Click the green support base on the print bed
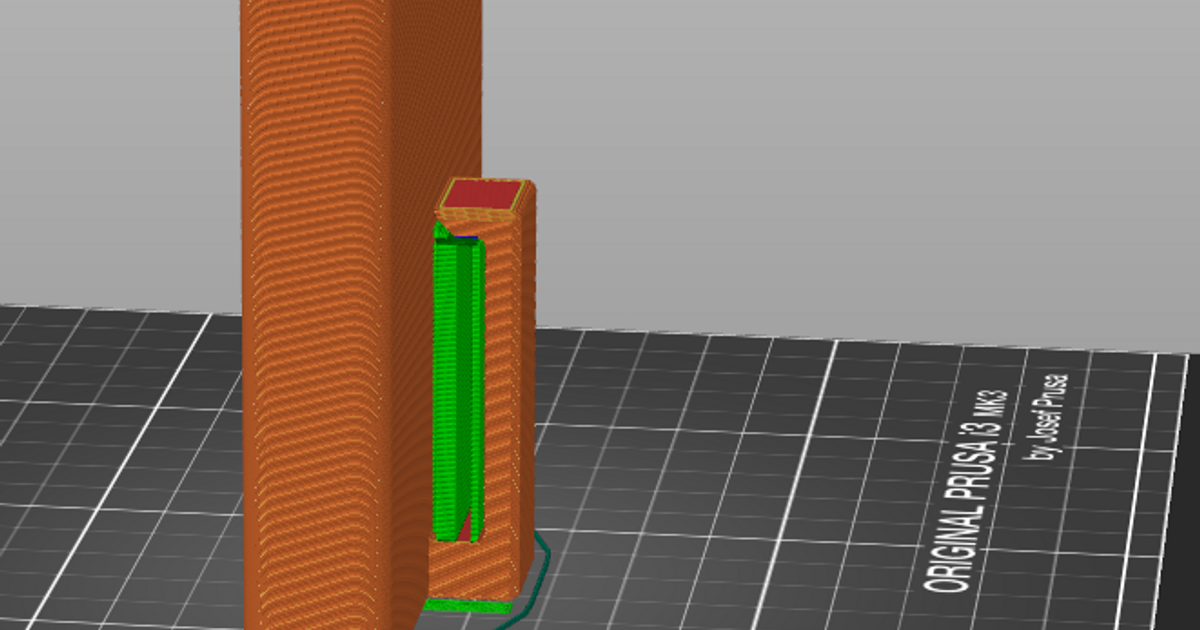This screenshot has width=1200, height=630. [x=465, y=607]
